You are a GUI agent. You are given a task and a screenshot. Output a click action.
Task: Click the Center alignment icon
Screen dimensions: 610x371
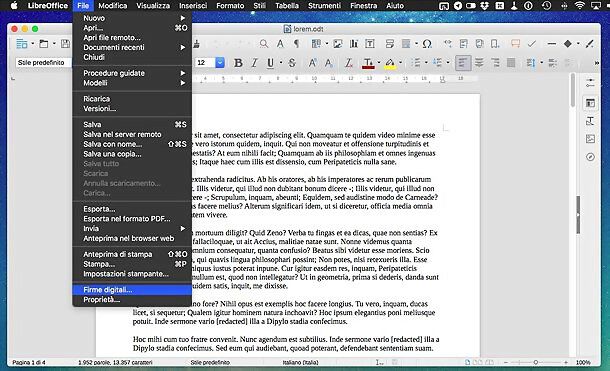point(479,63)
